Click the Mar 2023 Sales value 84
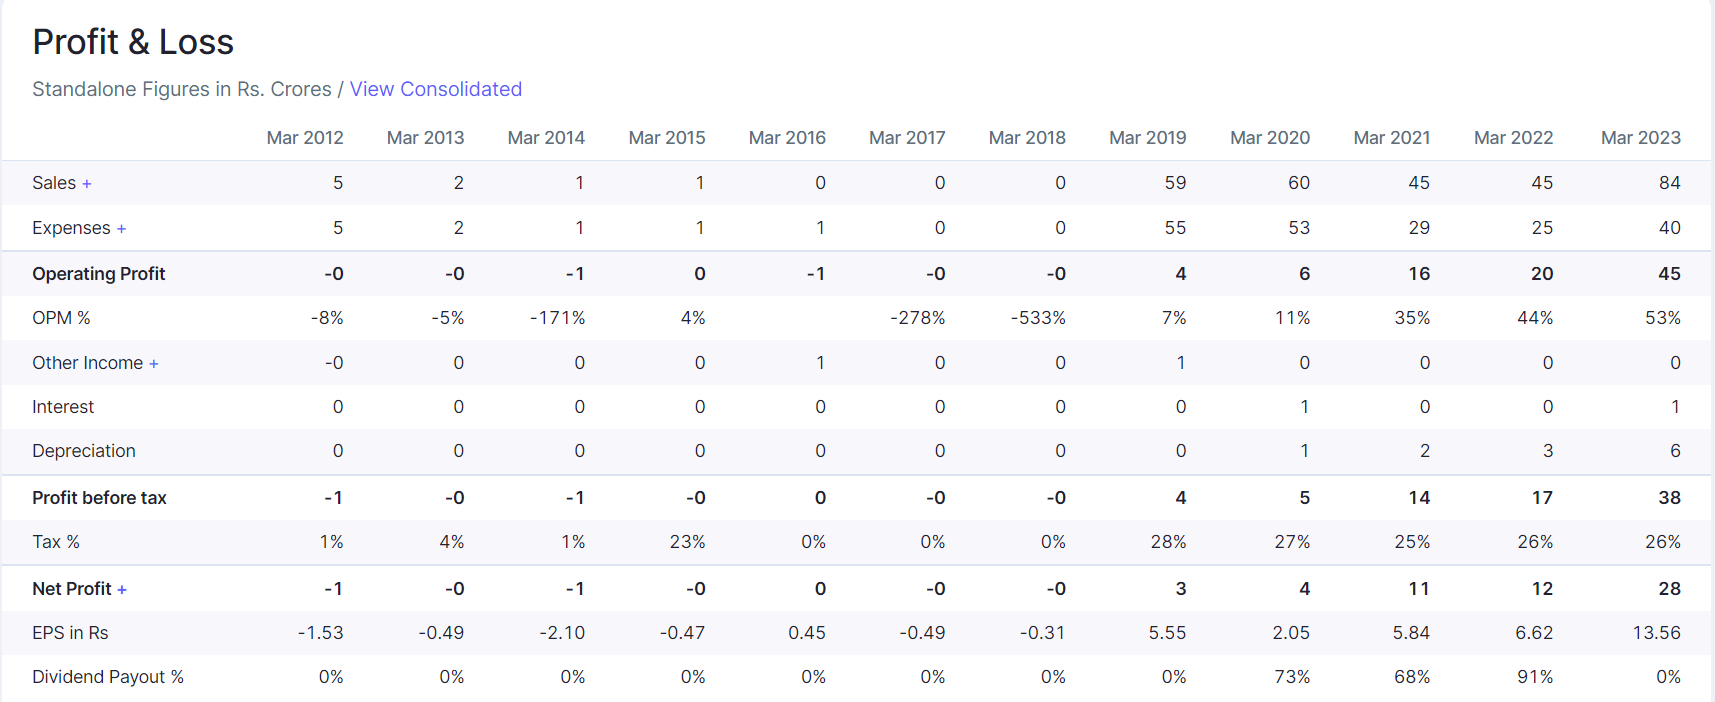The image size is (1715, 702). point(1669,183)
